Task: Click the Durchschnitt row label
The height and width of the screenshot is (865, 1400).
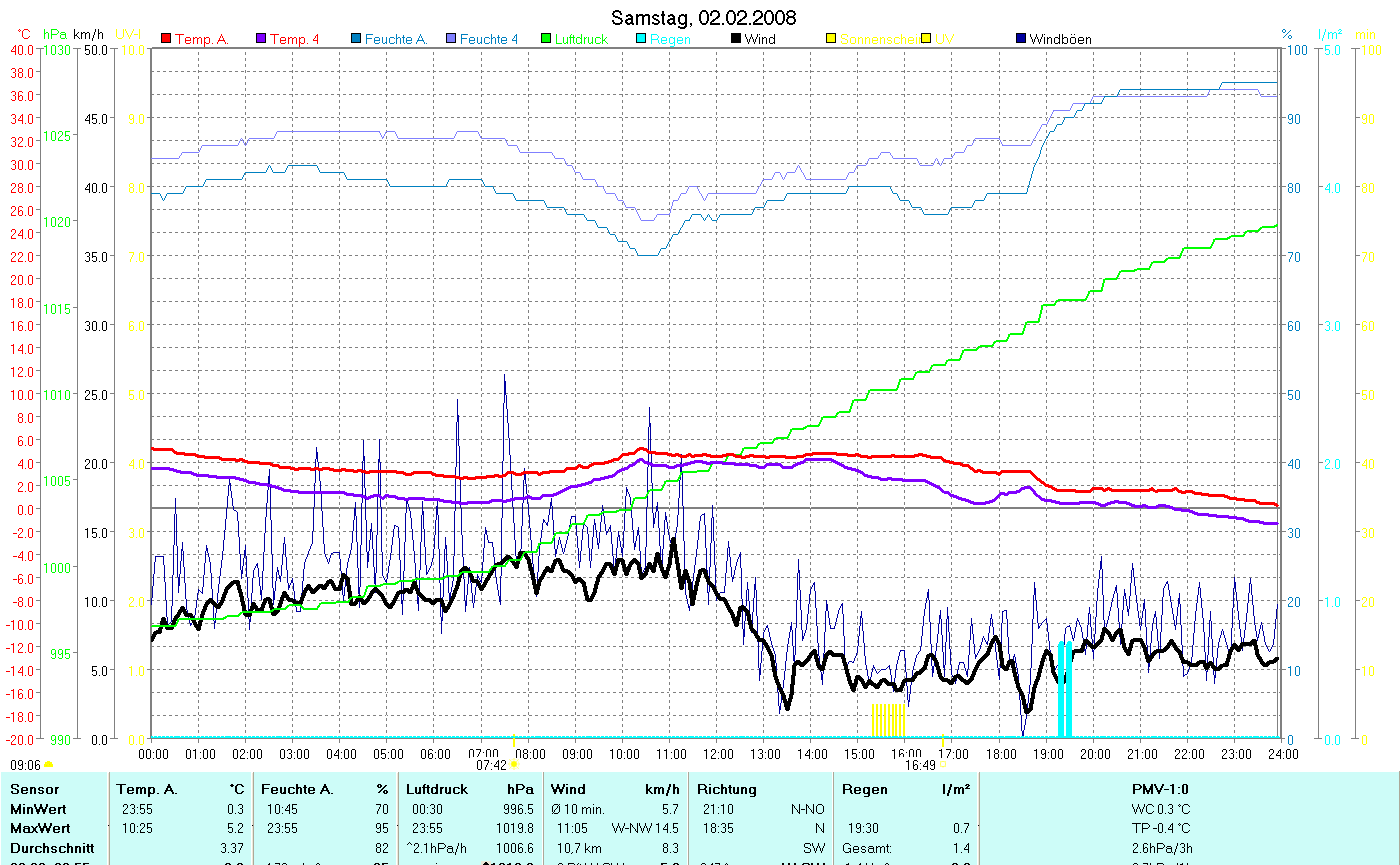Action: pyautogui.click(x=51, y=848)
